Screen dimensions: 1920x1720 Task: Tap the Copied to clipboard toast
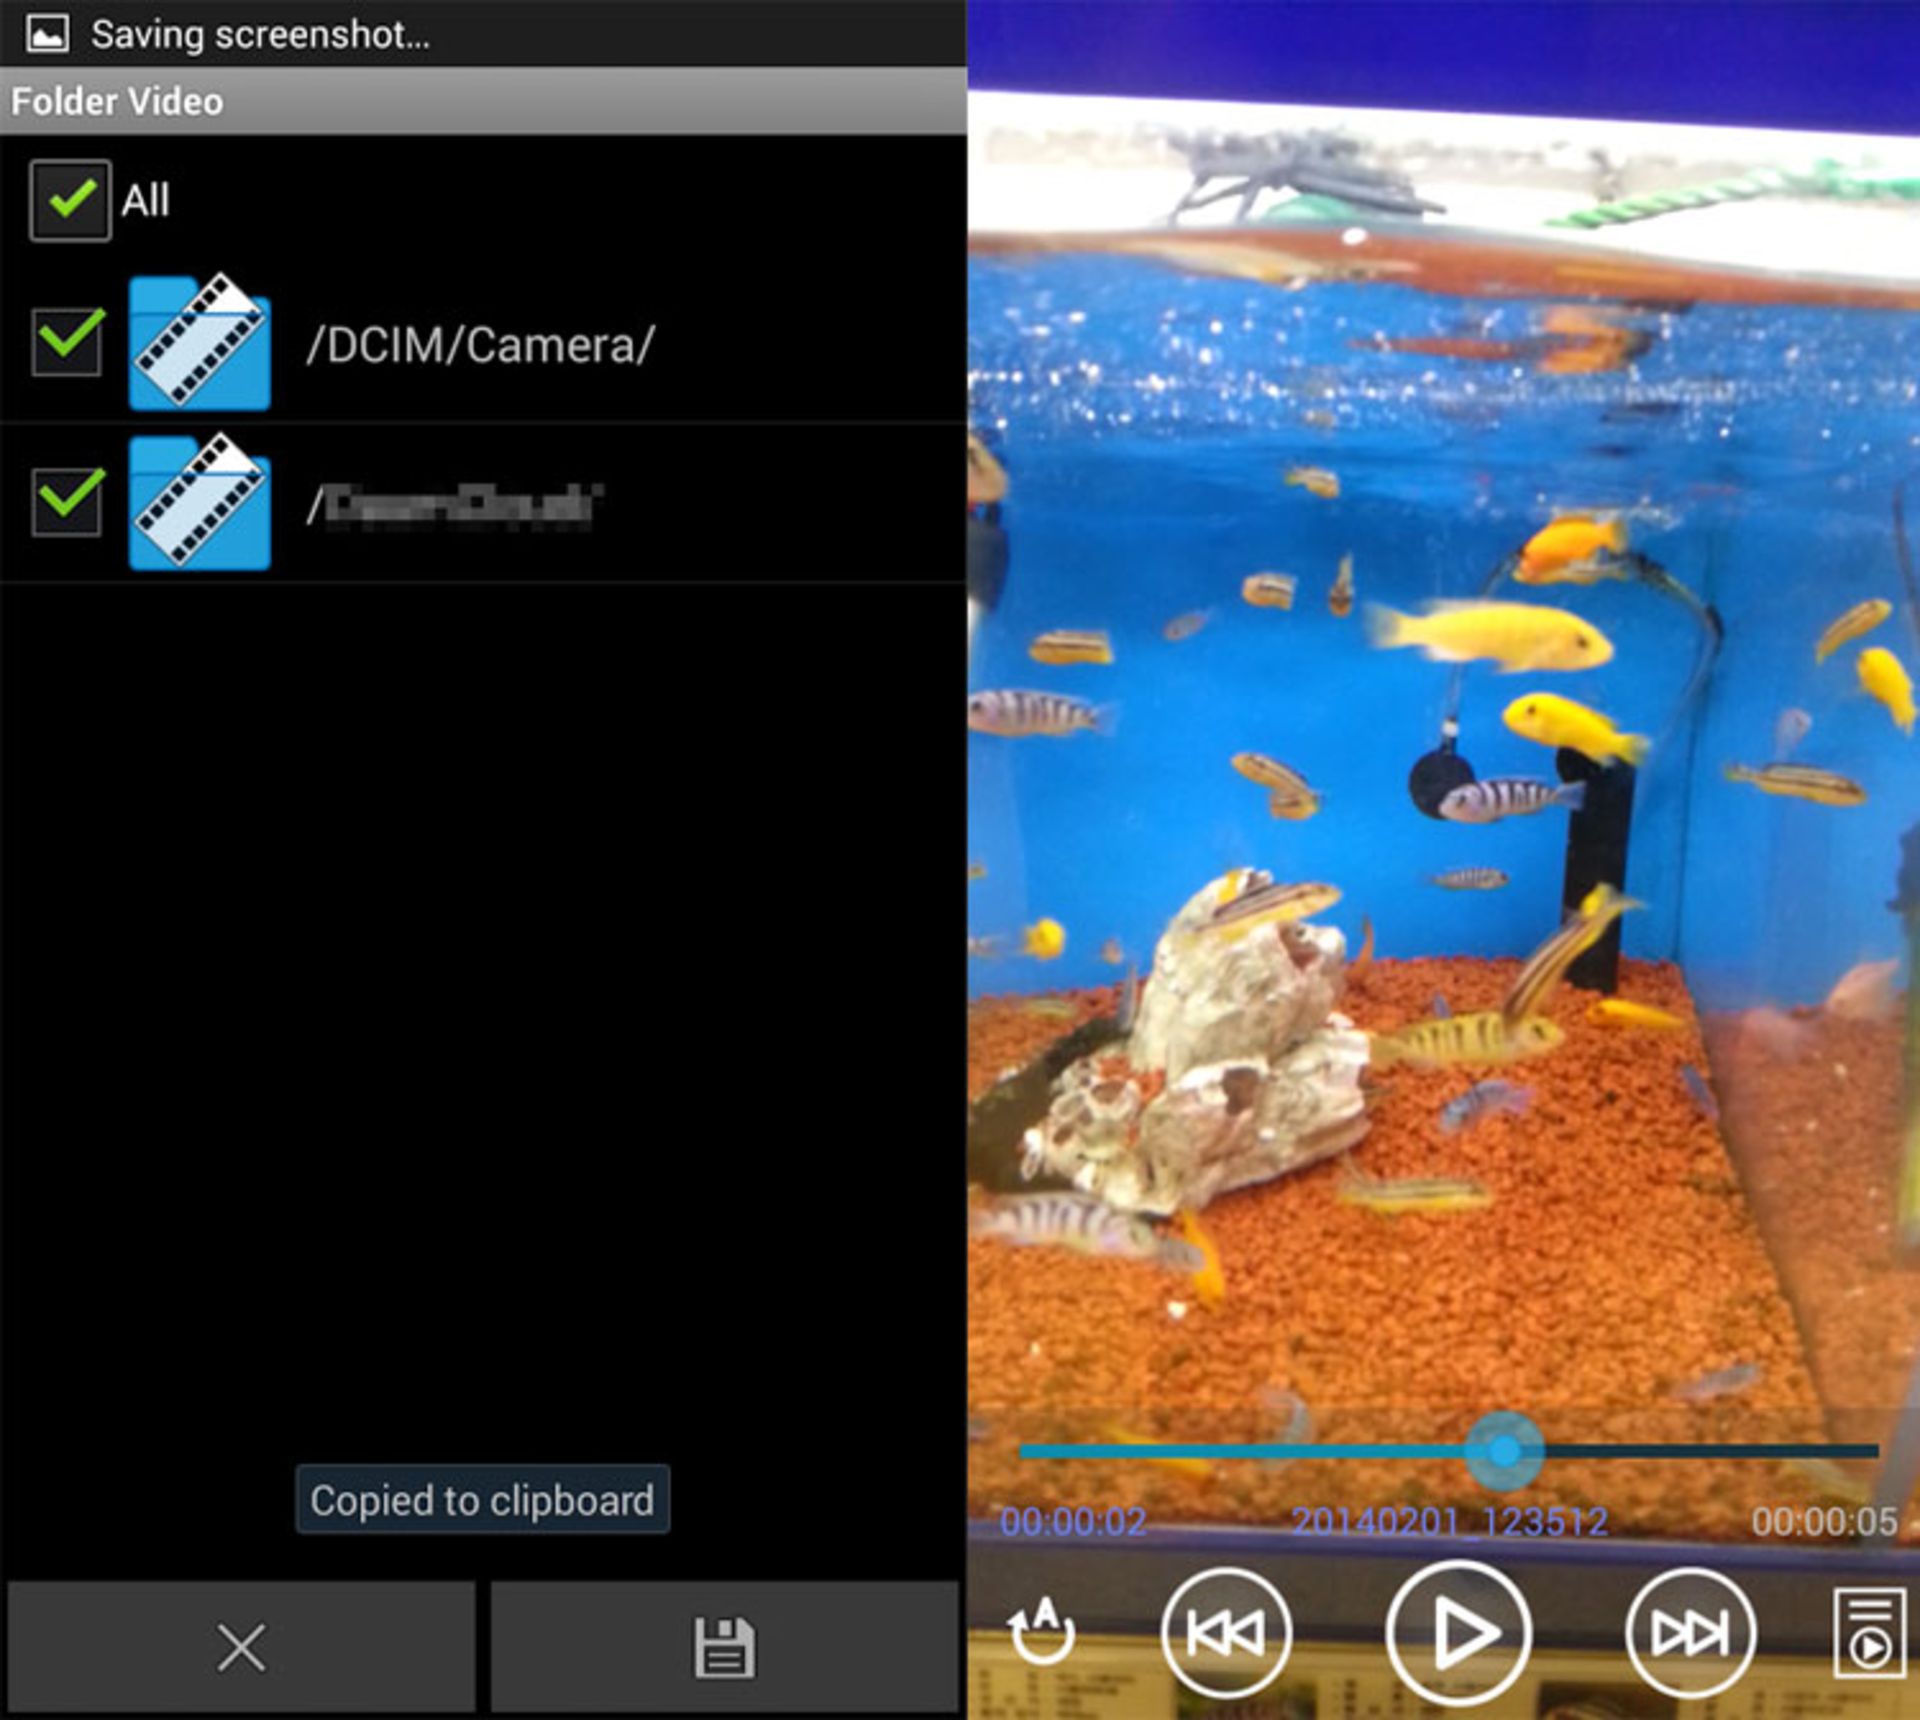tap(482, 1499)
